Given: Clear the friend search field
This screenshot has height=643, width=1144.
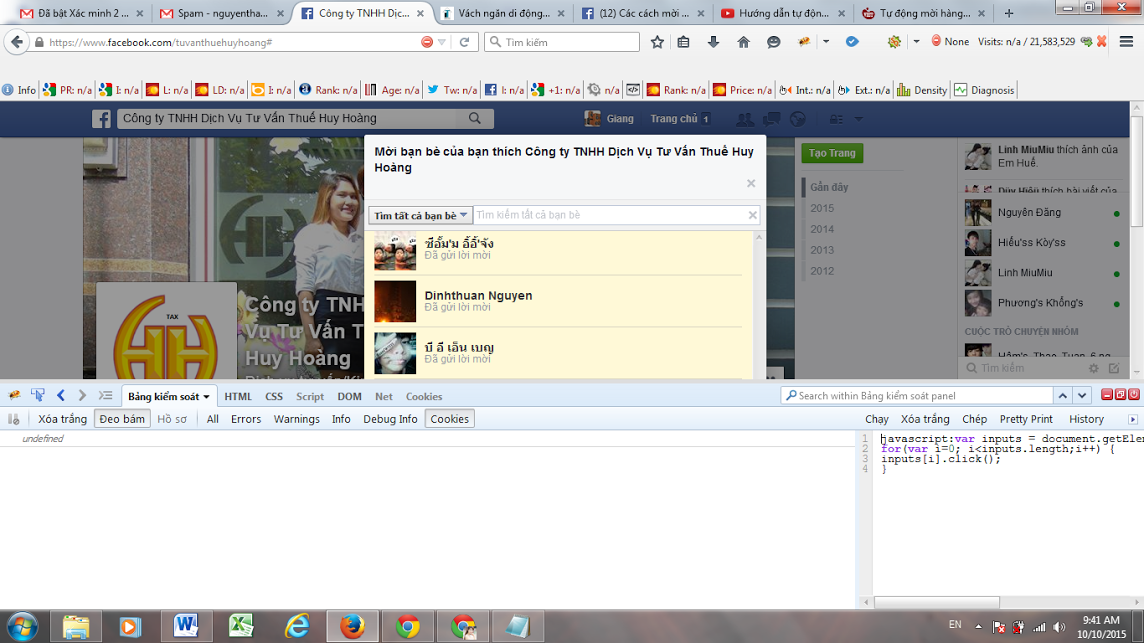Looking at the screenshot, I should click(752, 215).
